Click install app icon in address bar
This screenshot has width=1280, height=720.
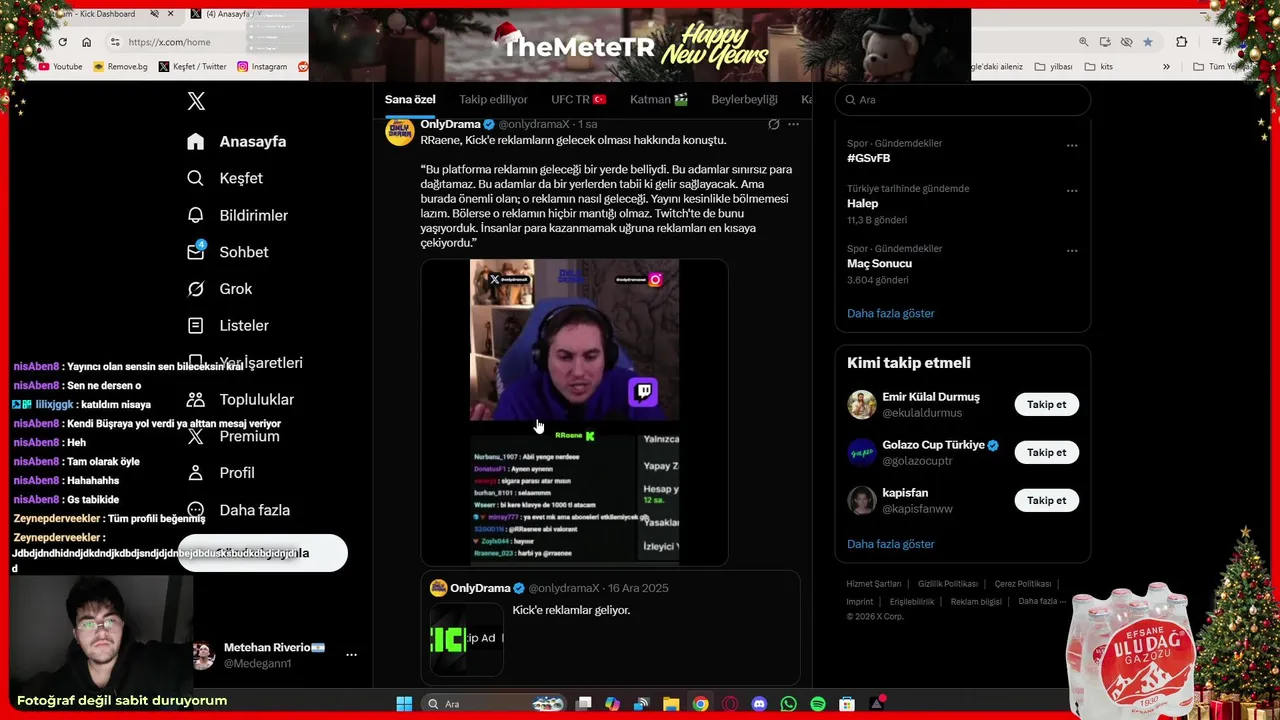coord(1105,42)
